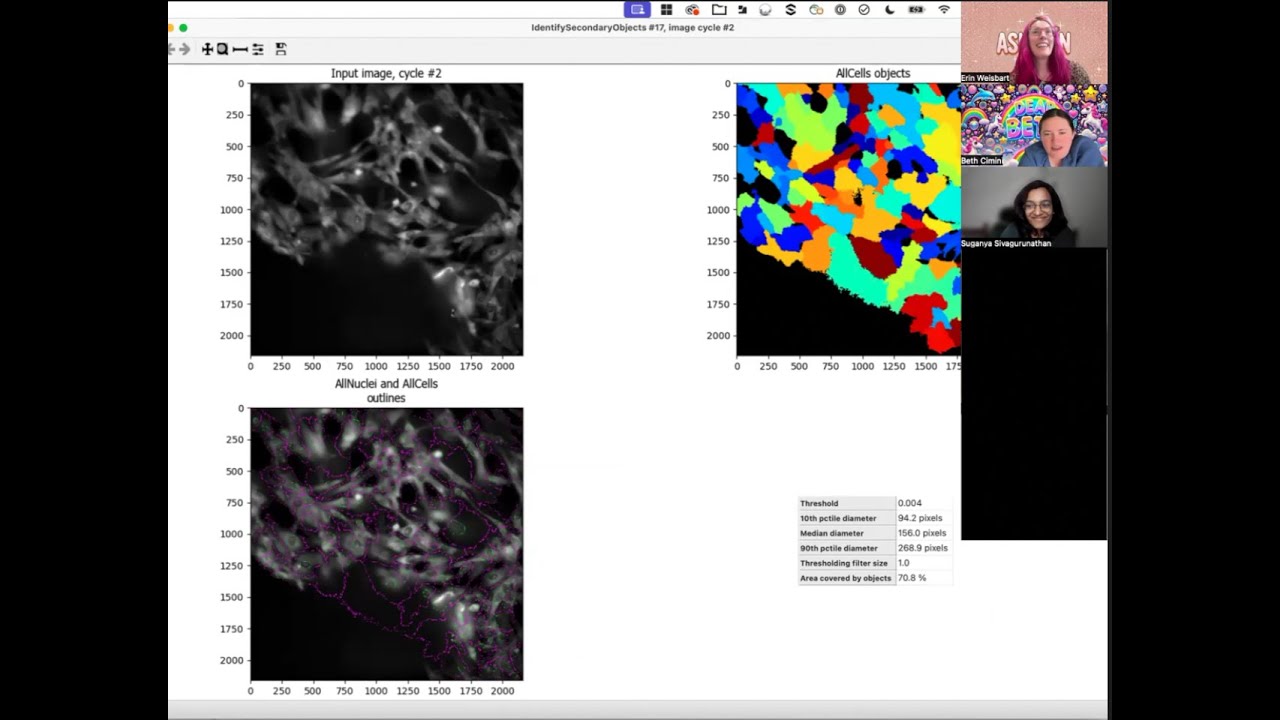
Task: Click the AllCells objects plot title
Action: point(873,73)
